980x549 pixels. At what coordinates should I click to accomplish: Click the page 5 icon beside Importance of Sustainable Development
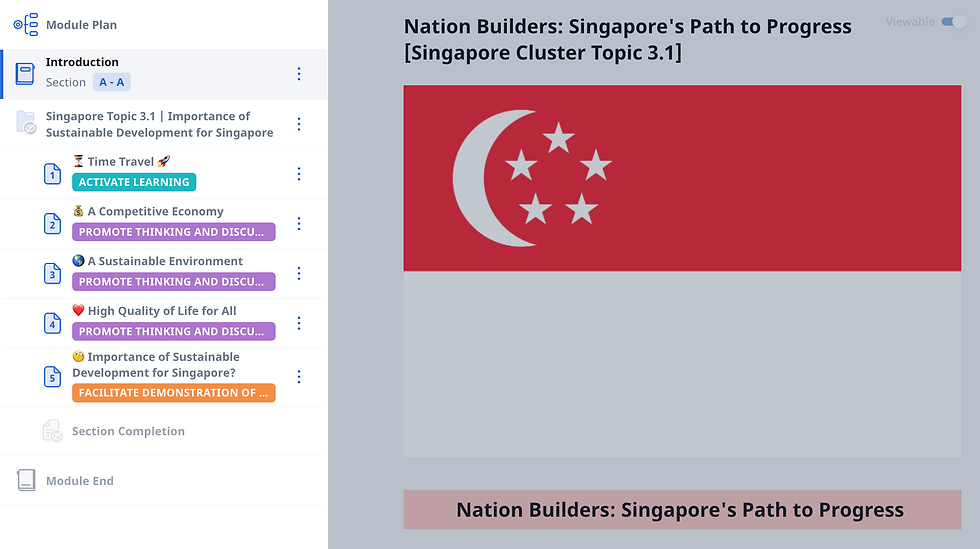point(52,376)
